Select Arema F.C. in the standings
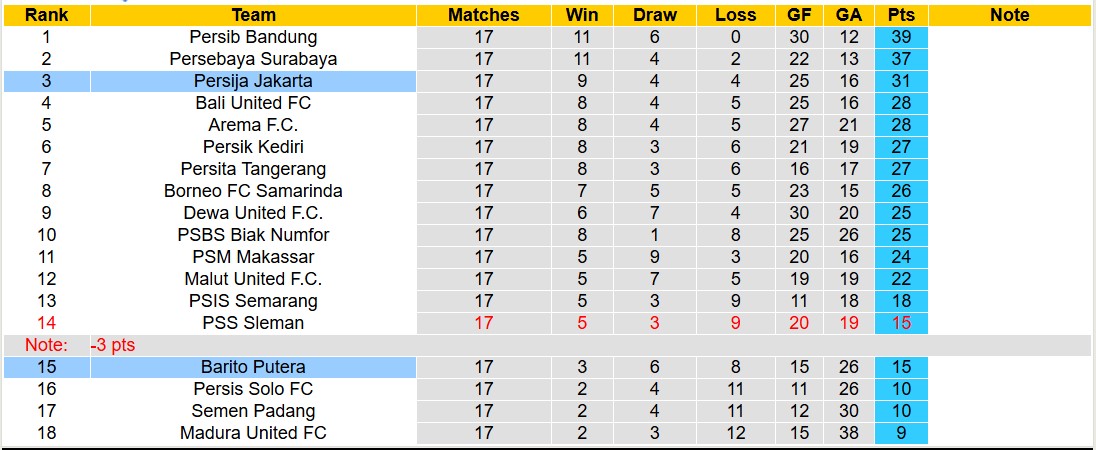Screen dimensions: 1096x450 (253, 125)
